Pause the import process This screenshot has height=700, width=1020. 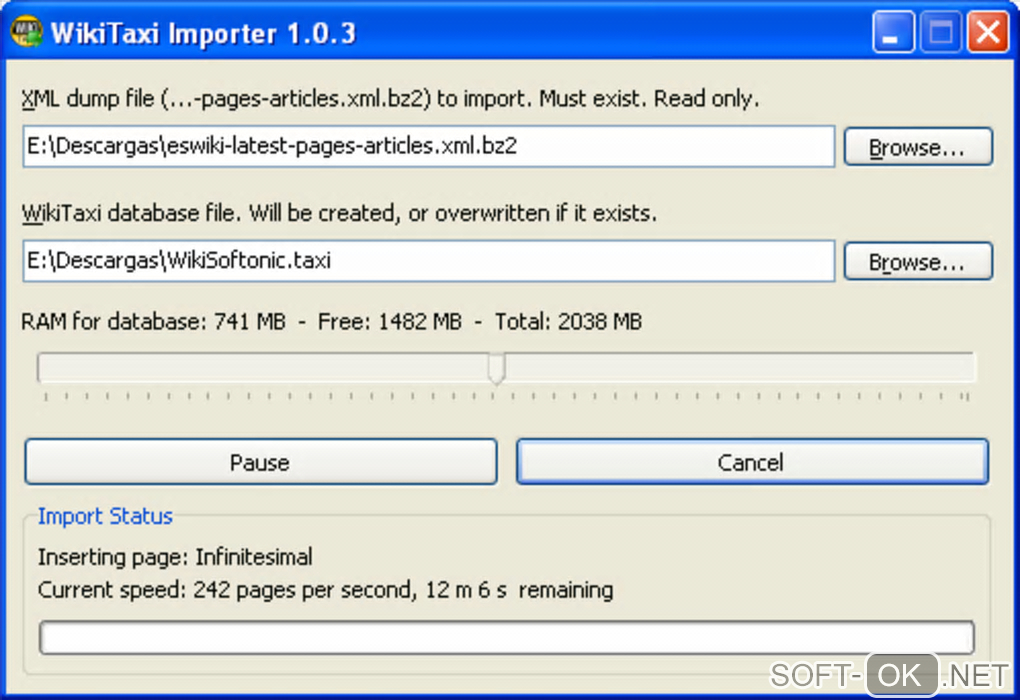[261, 462]
